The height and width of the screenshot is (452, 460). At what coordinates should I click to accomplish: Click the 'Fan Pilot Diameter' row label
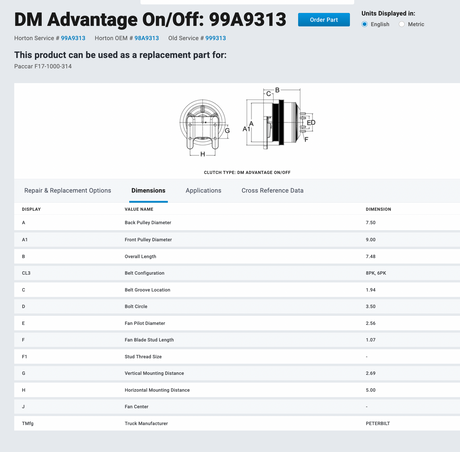pos(145,323)
